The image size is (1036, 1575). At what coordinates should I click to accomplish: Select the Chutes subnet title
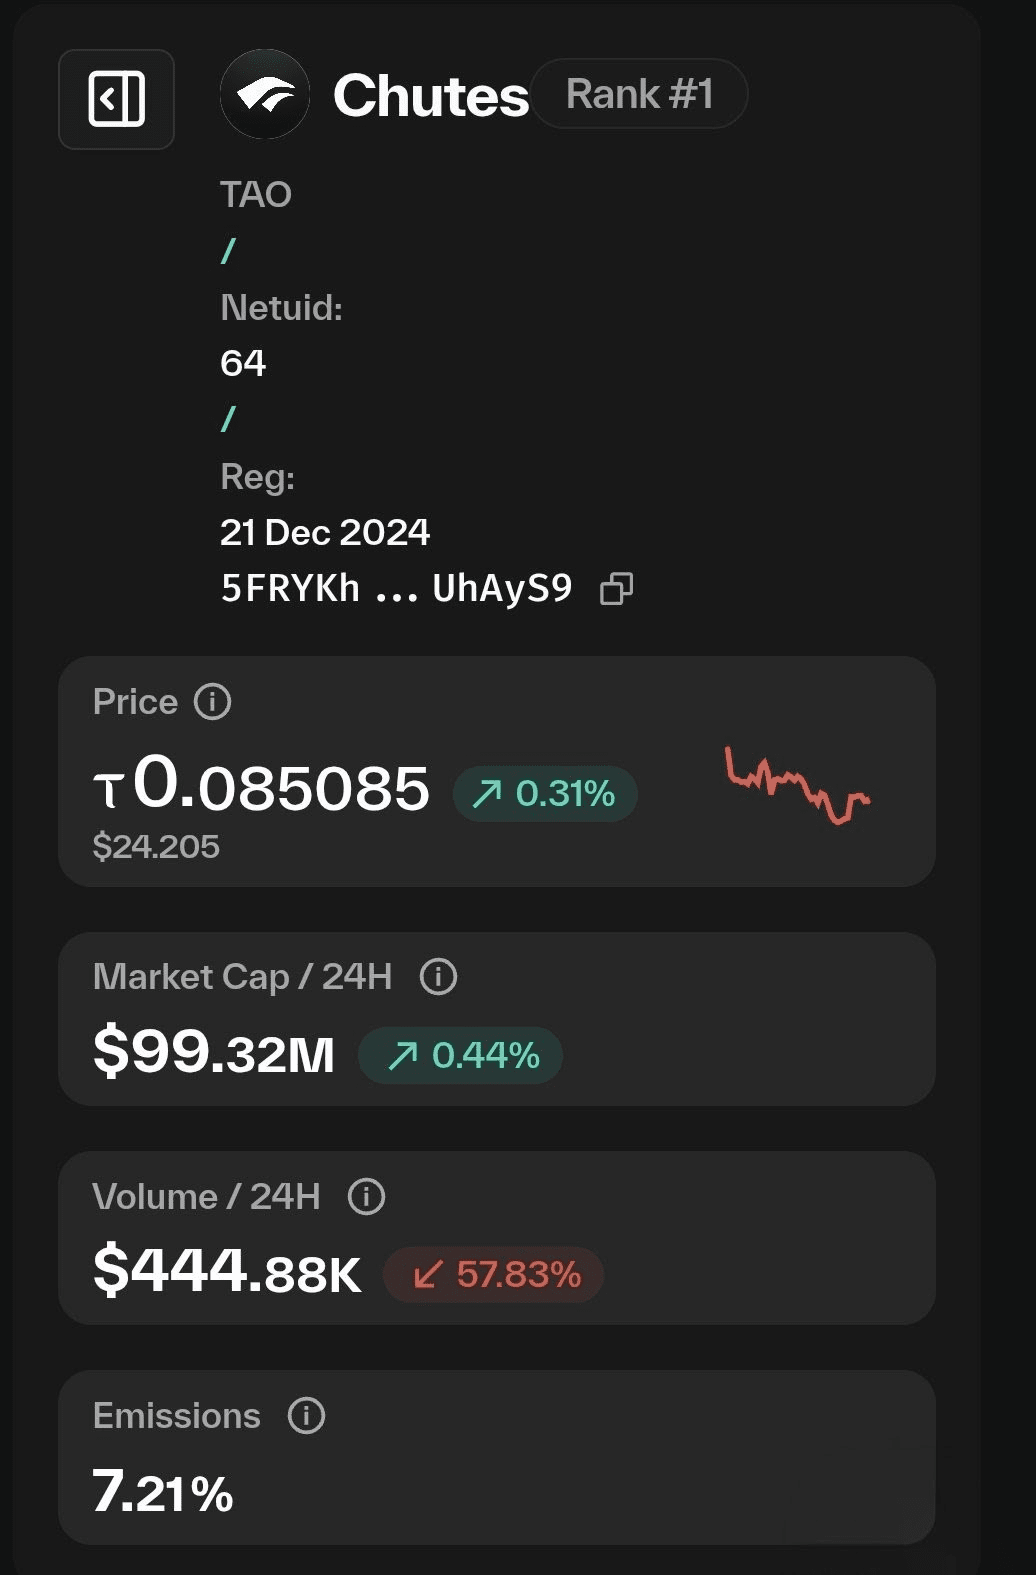[430, 96]
